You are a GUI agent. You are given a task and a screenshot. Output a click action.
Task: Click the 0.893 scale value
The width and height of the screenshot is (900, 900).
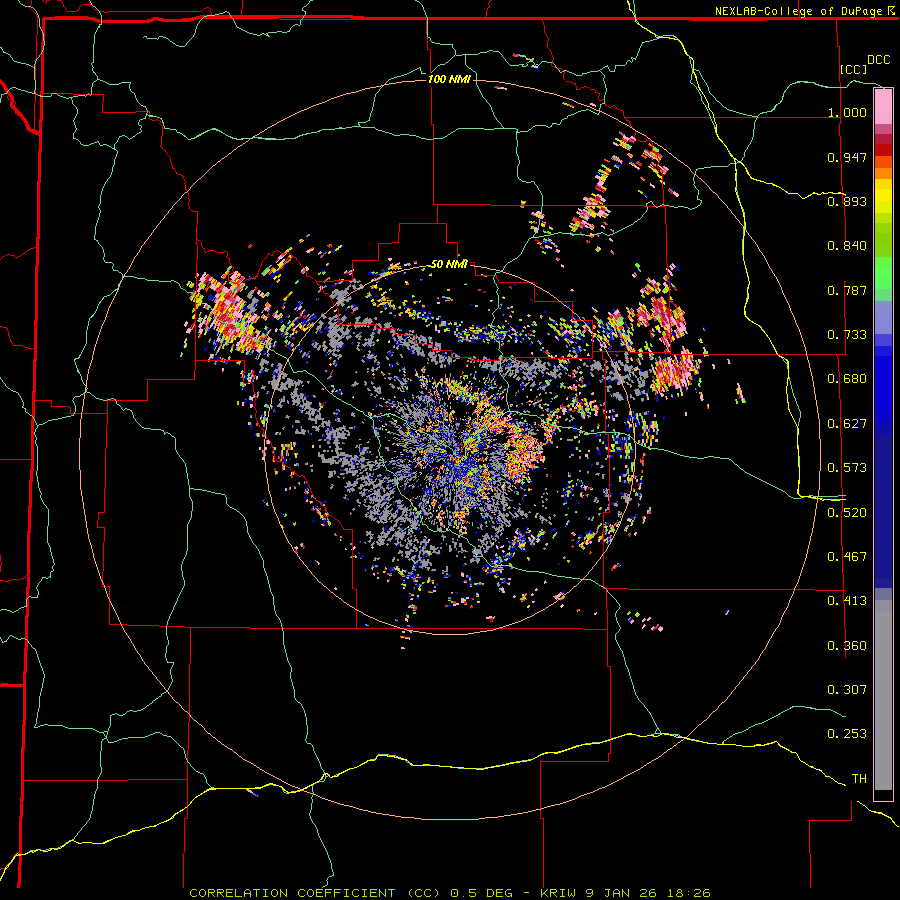(x=847, y=201)
